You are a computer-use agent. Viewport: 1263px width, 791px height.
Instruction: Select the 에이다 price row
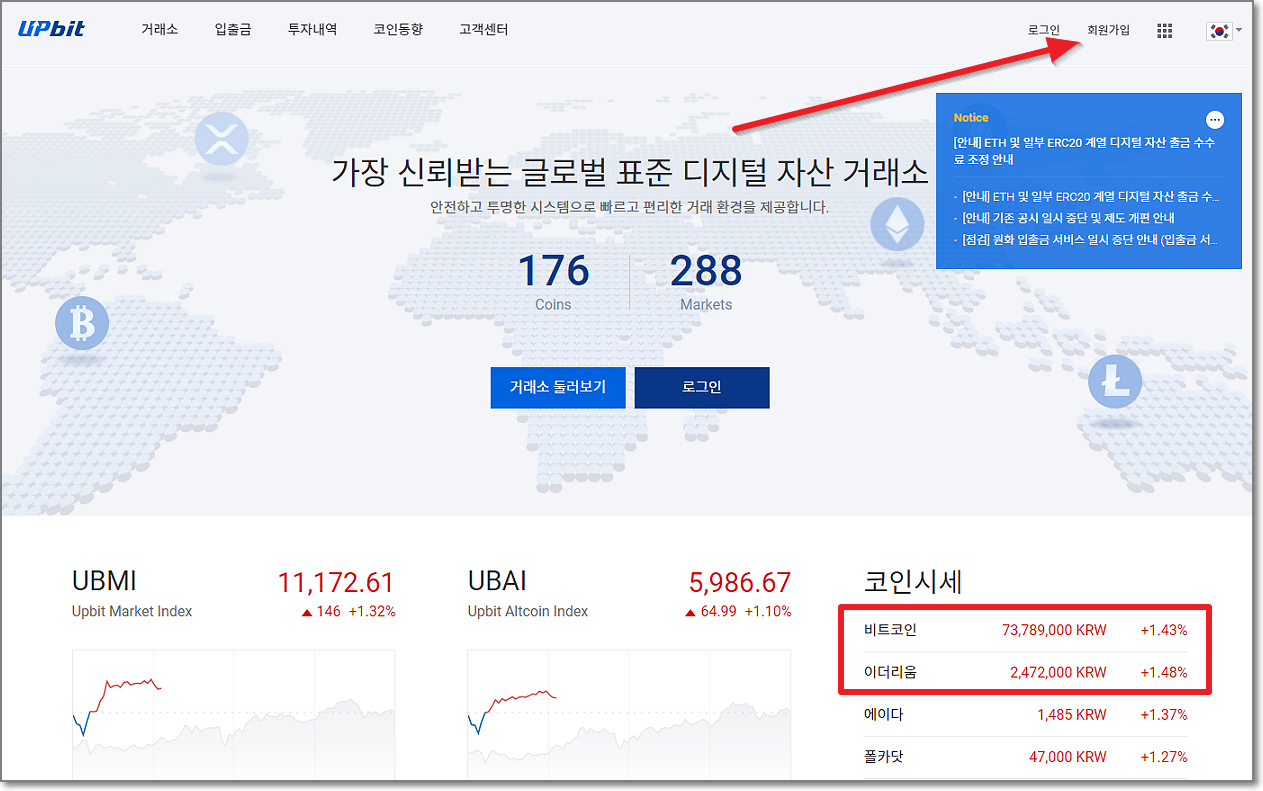click(1025, 715)
